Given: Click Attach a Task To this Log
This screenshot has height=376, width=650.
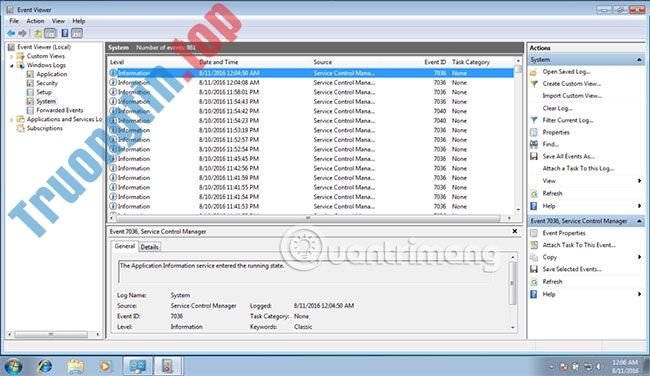Looking at the screenshot, I should tap(578, 169).
